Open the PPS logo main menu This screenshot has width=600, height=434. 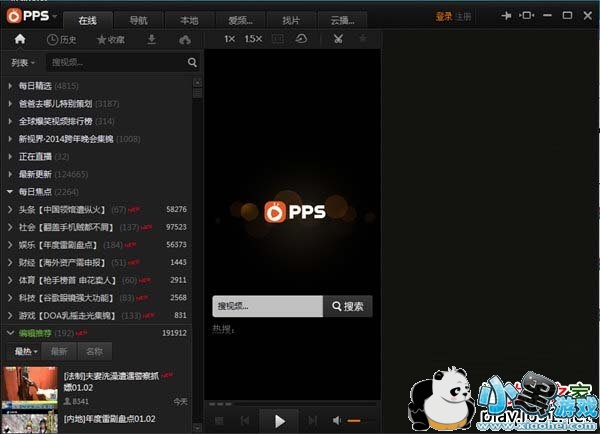31,16
